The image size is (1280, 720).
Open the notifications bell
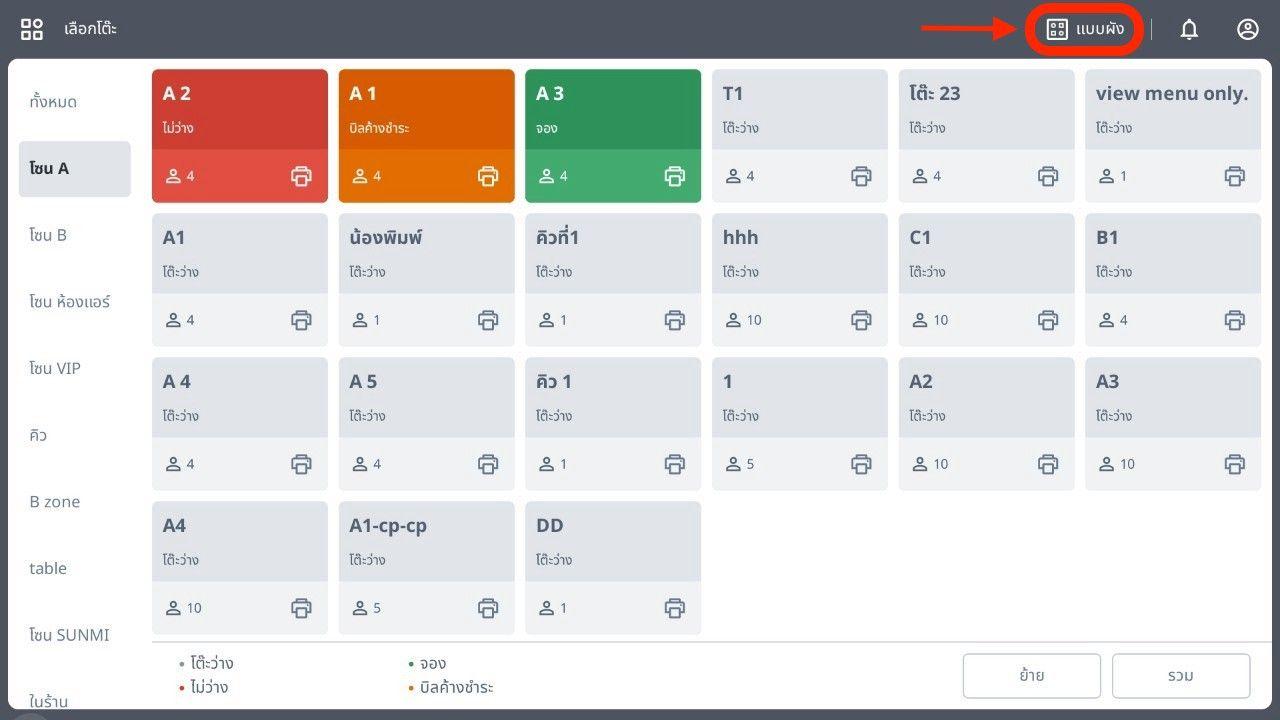coord(1189,29)
